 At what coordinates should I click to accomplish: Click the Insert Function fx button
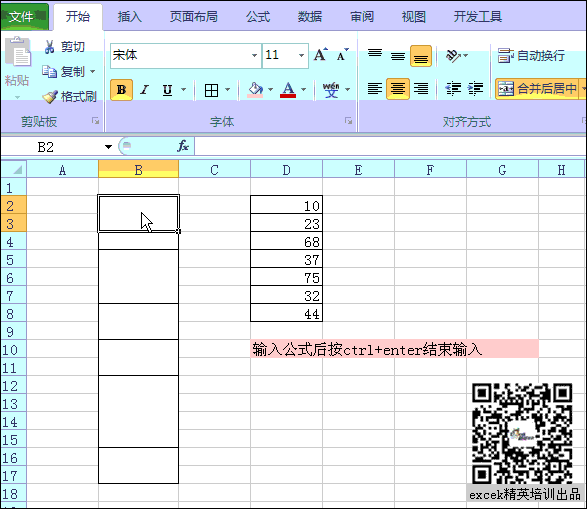(183, 146)
